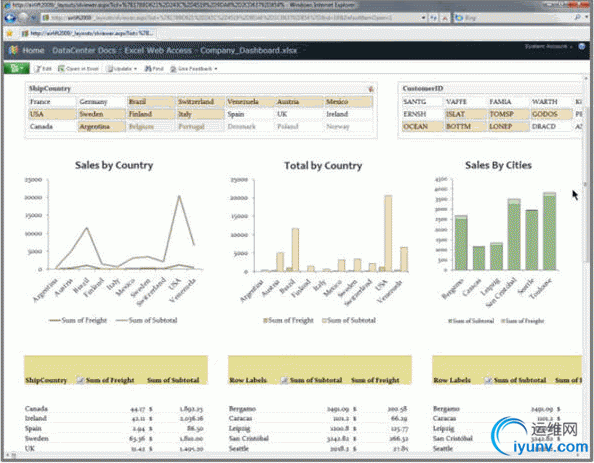Select VAFFE in CustomerID slicer
Viewport: 594px width, 463px height.
tap(465, 102)
